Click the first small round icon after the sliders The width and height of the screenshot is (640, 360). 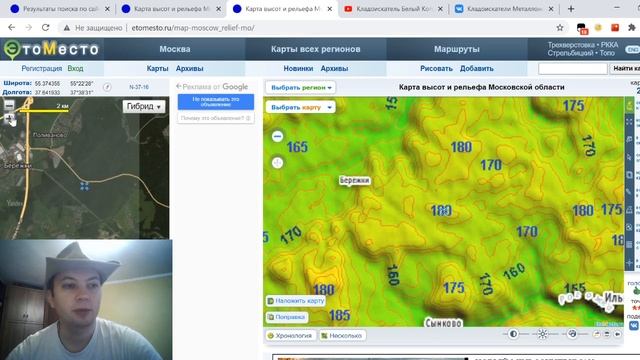tap(597, 334)
